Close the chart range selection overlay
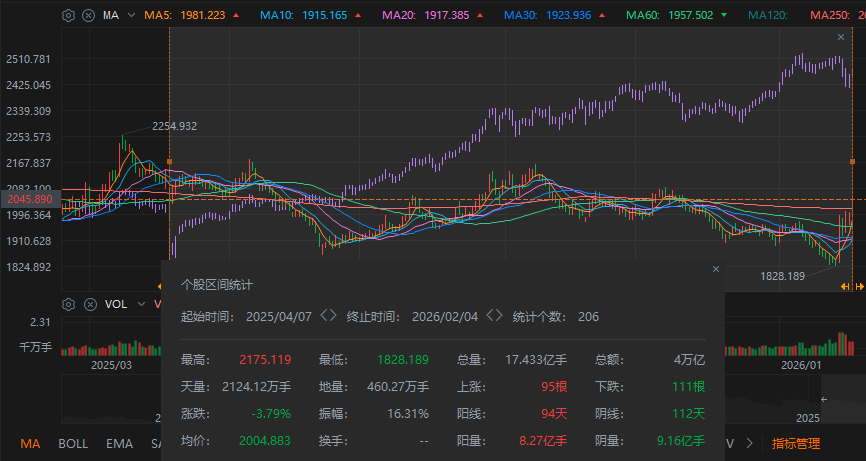This screenshot has width=866, height=461. point(841,36)
